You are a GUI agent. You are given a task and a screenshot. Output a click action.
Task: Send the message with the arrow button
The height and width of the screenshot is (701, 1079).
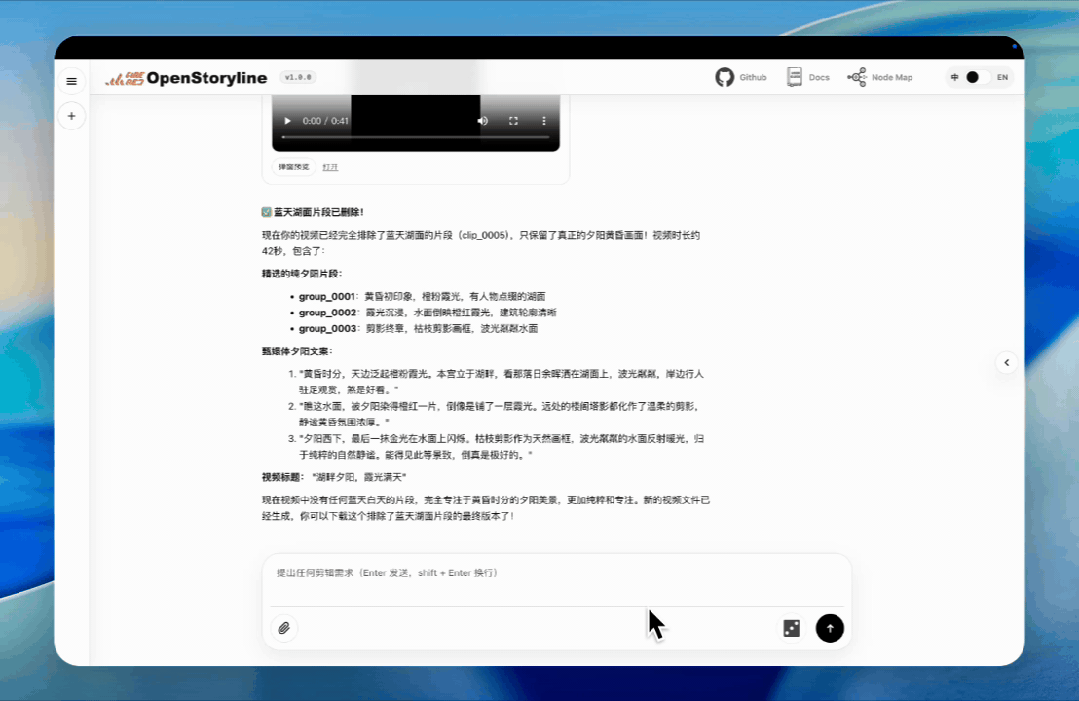pos(829,628)
